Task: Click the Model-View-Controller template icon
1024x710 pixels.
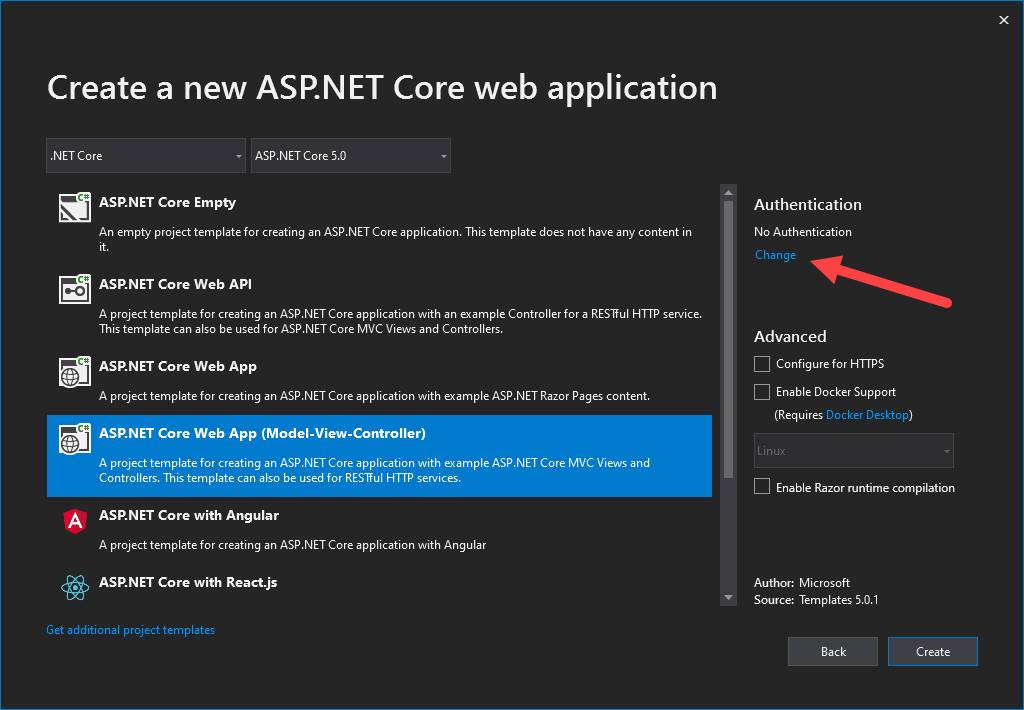Action: pos(74,437)
